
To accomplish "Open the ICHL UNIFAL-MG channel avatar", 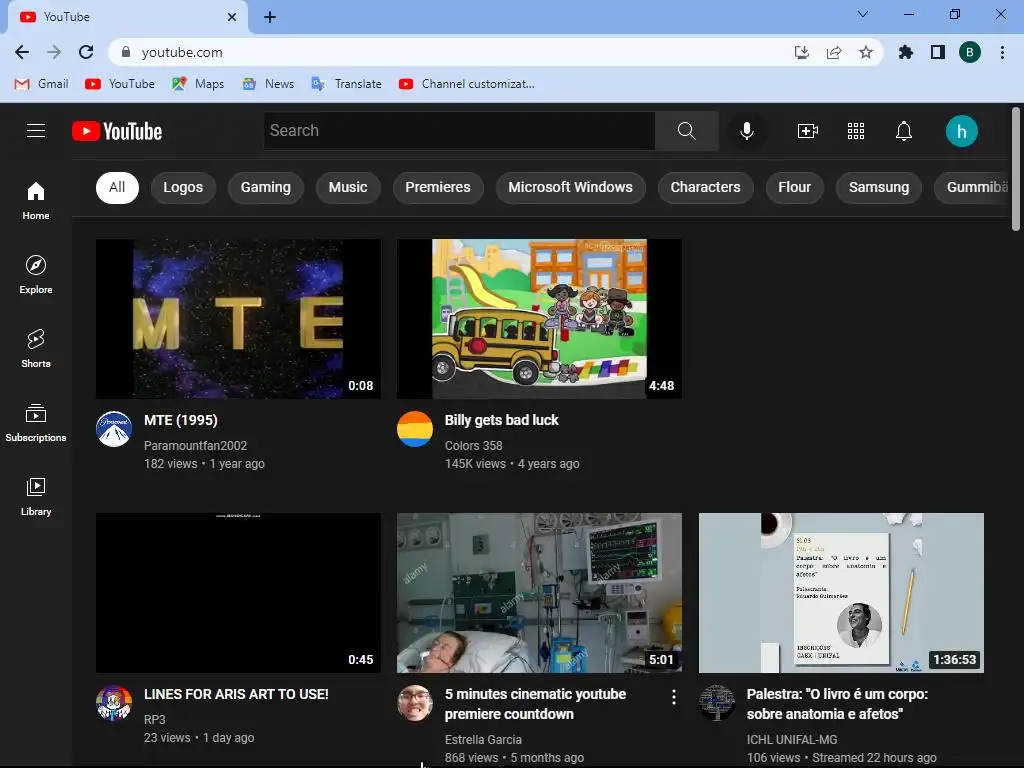I will 716,703.
